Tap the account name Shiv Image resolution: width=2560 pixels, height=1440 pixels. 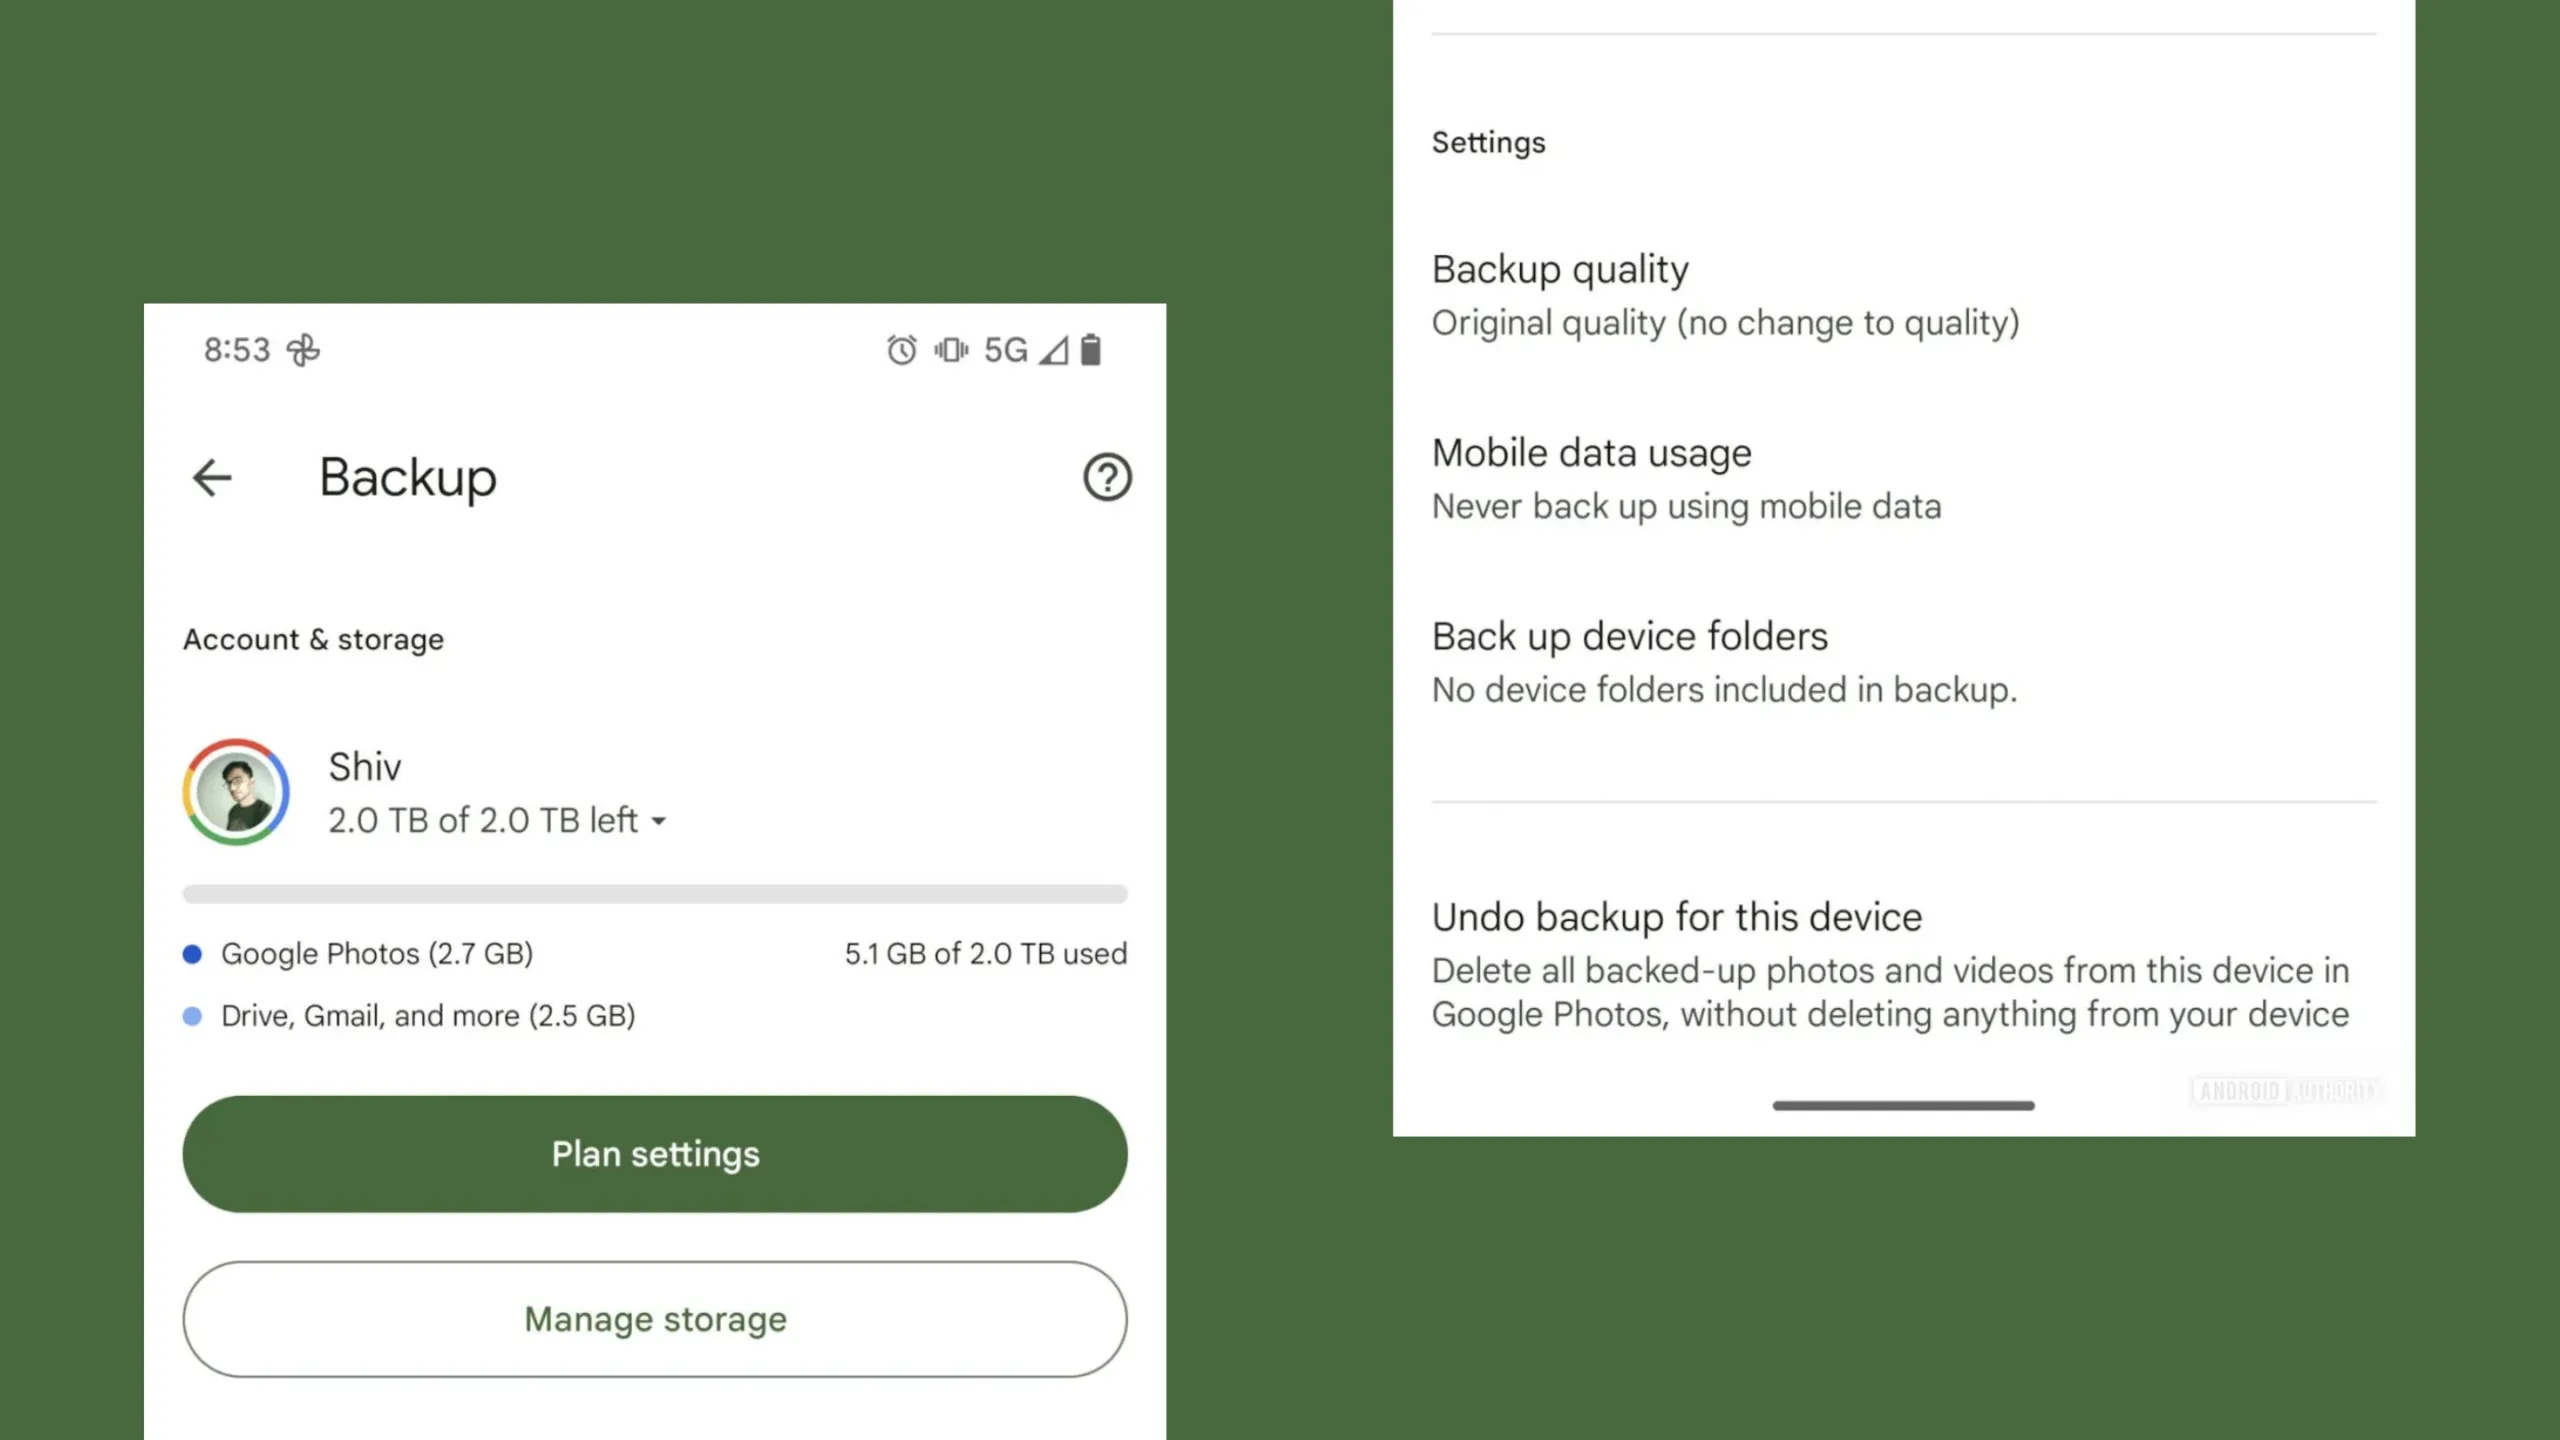click(x=365, y=767)
